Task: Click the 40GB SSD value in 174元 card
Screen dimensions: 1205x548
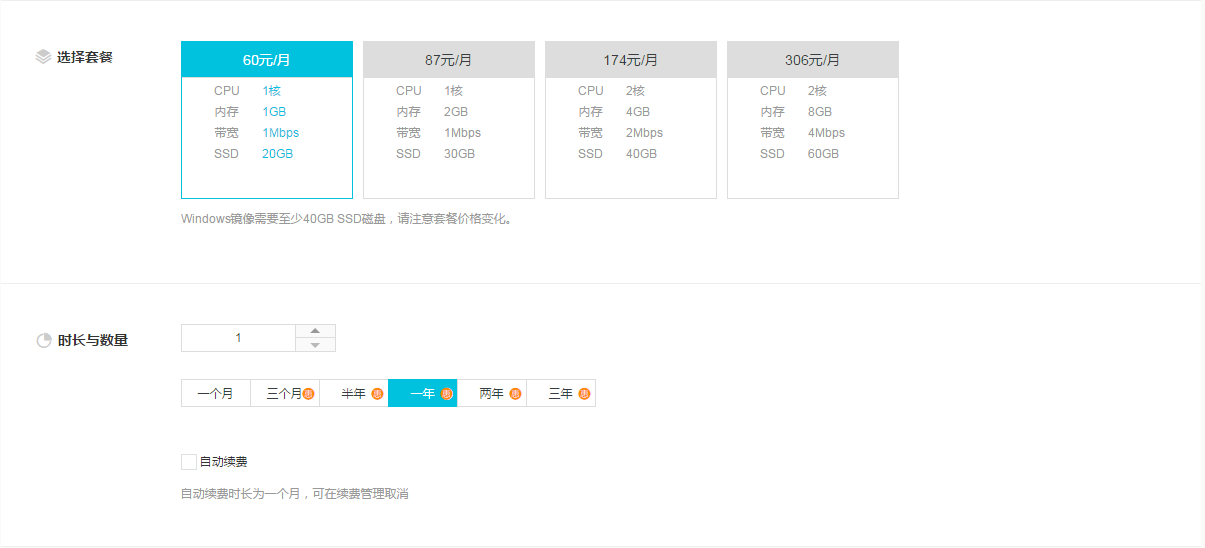Action: point(642,154)
